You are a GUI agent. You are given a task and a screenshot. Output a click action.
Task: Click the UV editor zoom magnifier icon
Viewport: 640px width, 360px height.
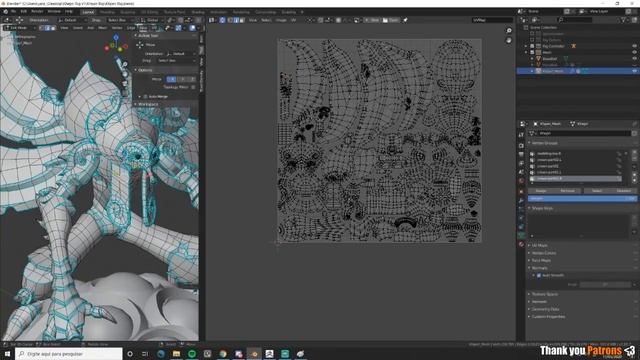(509, 31)
